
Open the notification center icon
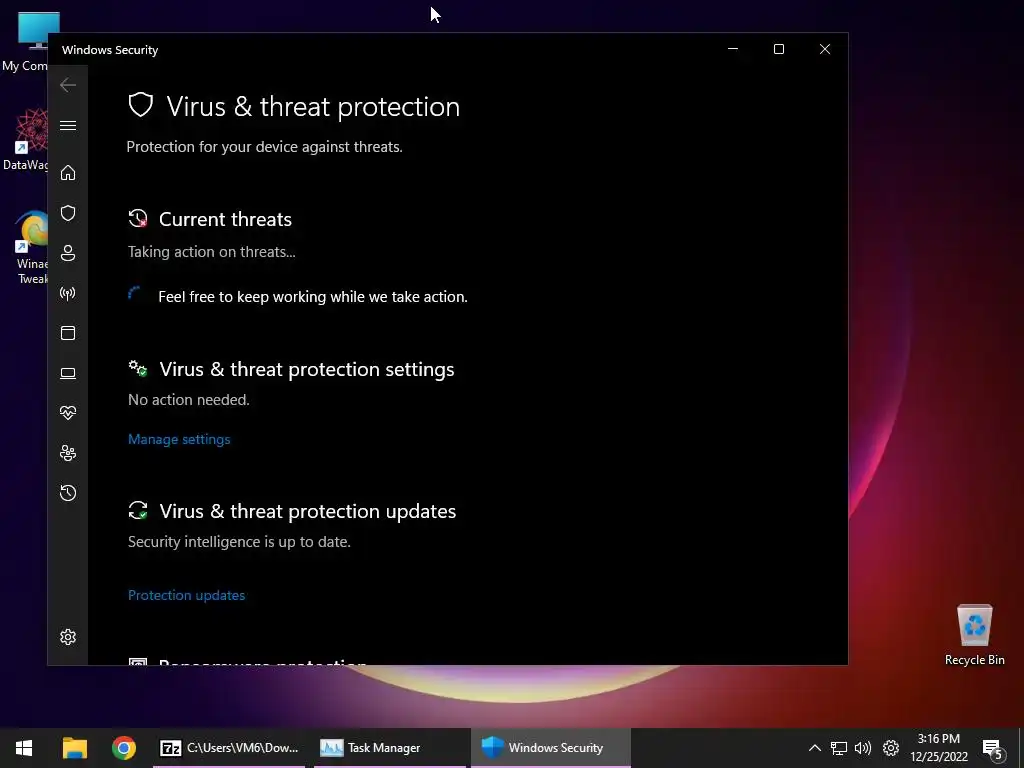click(992, 749)
